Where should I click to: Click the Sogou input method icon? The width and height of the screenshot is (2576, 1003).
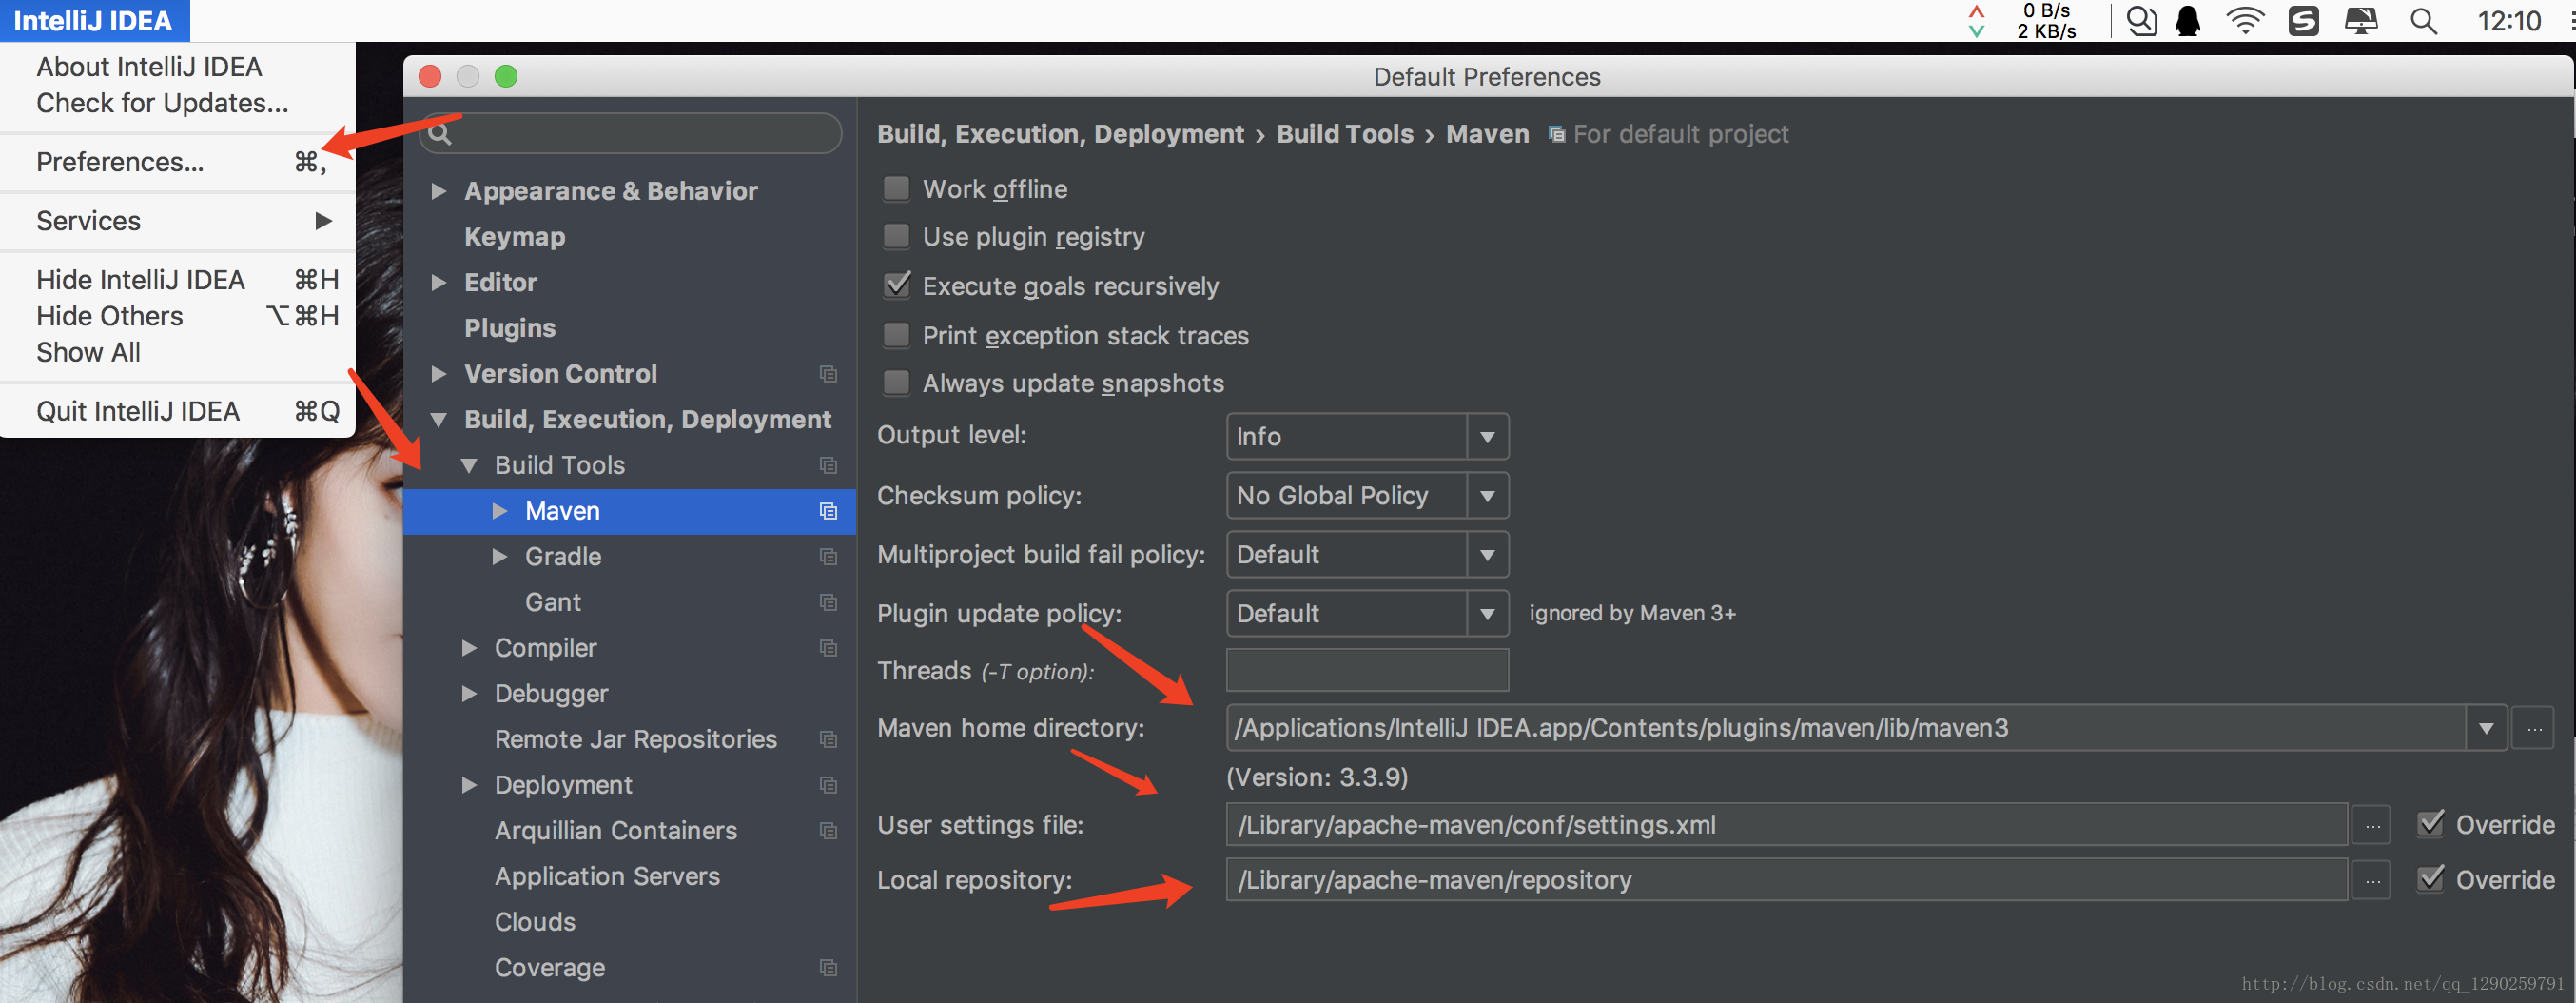point(2303,21)
